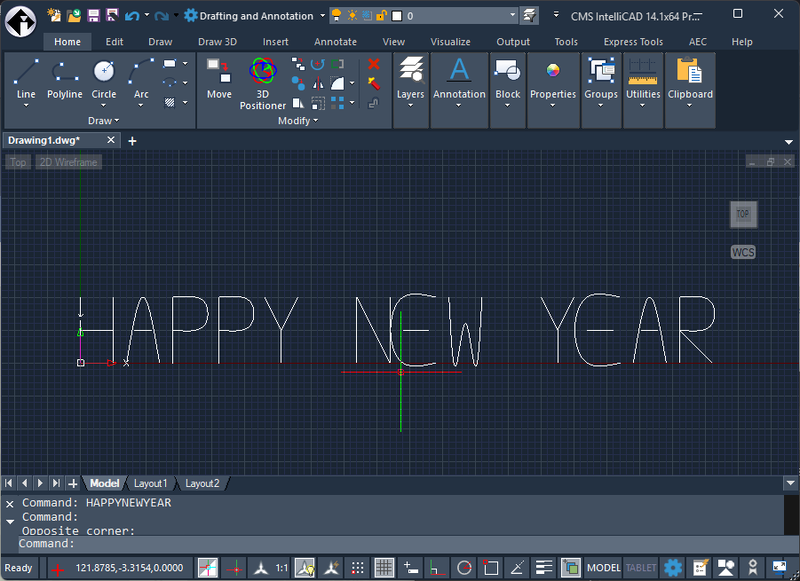Select the Line drawing tool

pyautogui.click(x=26, y=79)
